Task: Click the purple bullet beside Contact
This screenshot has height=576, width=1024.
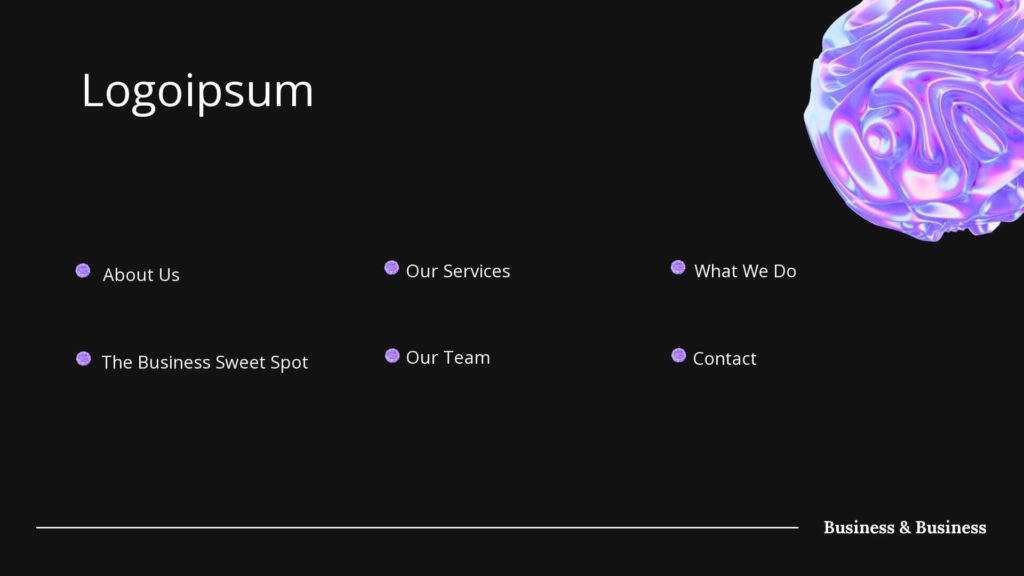Action: (679, 355)
